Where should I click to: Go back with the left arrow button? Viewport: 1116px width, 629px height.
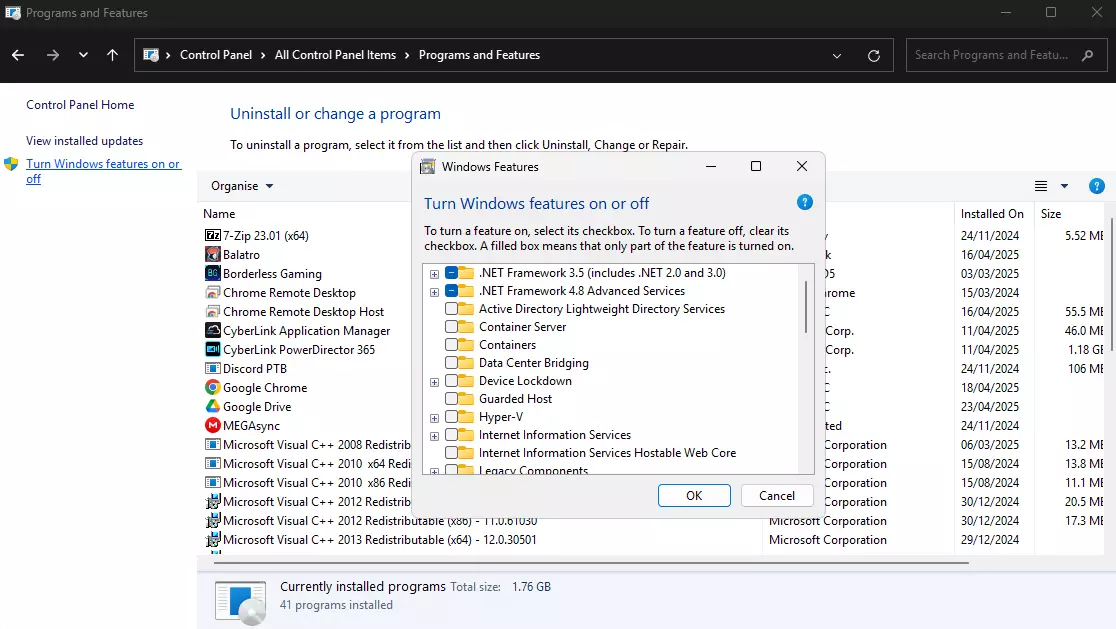[19, 55]
